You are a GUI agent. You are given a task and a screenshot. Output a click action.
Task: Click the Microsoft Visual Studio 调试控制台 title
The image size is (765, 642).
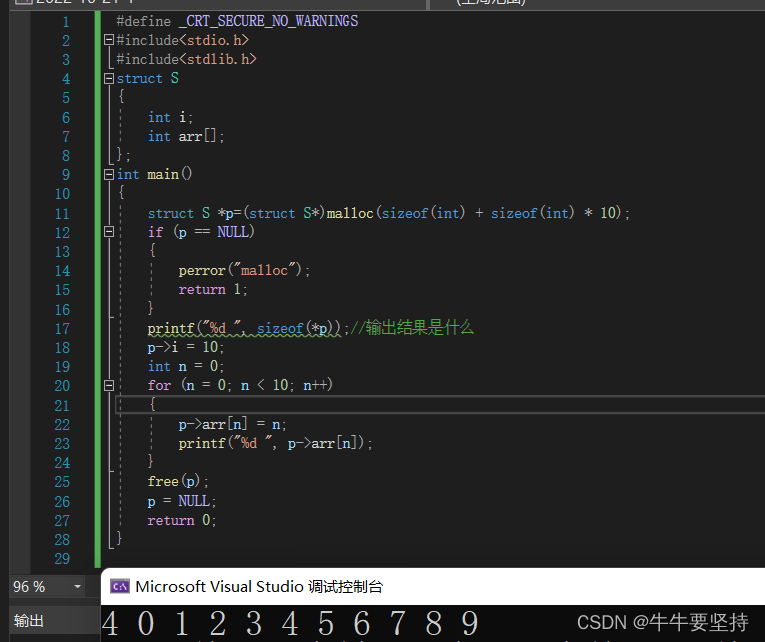pyautogui.click(x=259, y=586)
